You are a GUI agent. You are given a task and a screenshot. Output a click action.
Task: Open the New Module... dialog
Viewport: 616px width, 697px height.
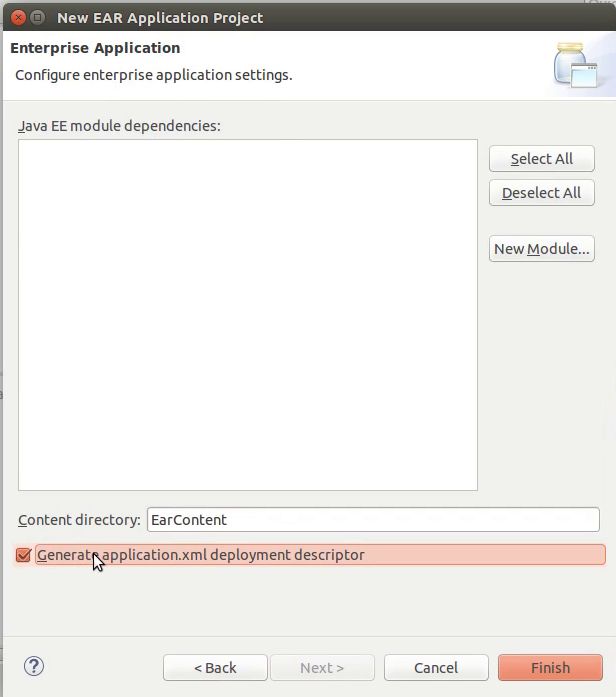coord(542,249)
